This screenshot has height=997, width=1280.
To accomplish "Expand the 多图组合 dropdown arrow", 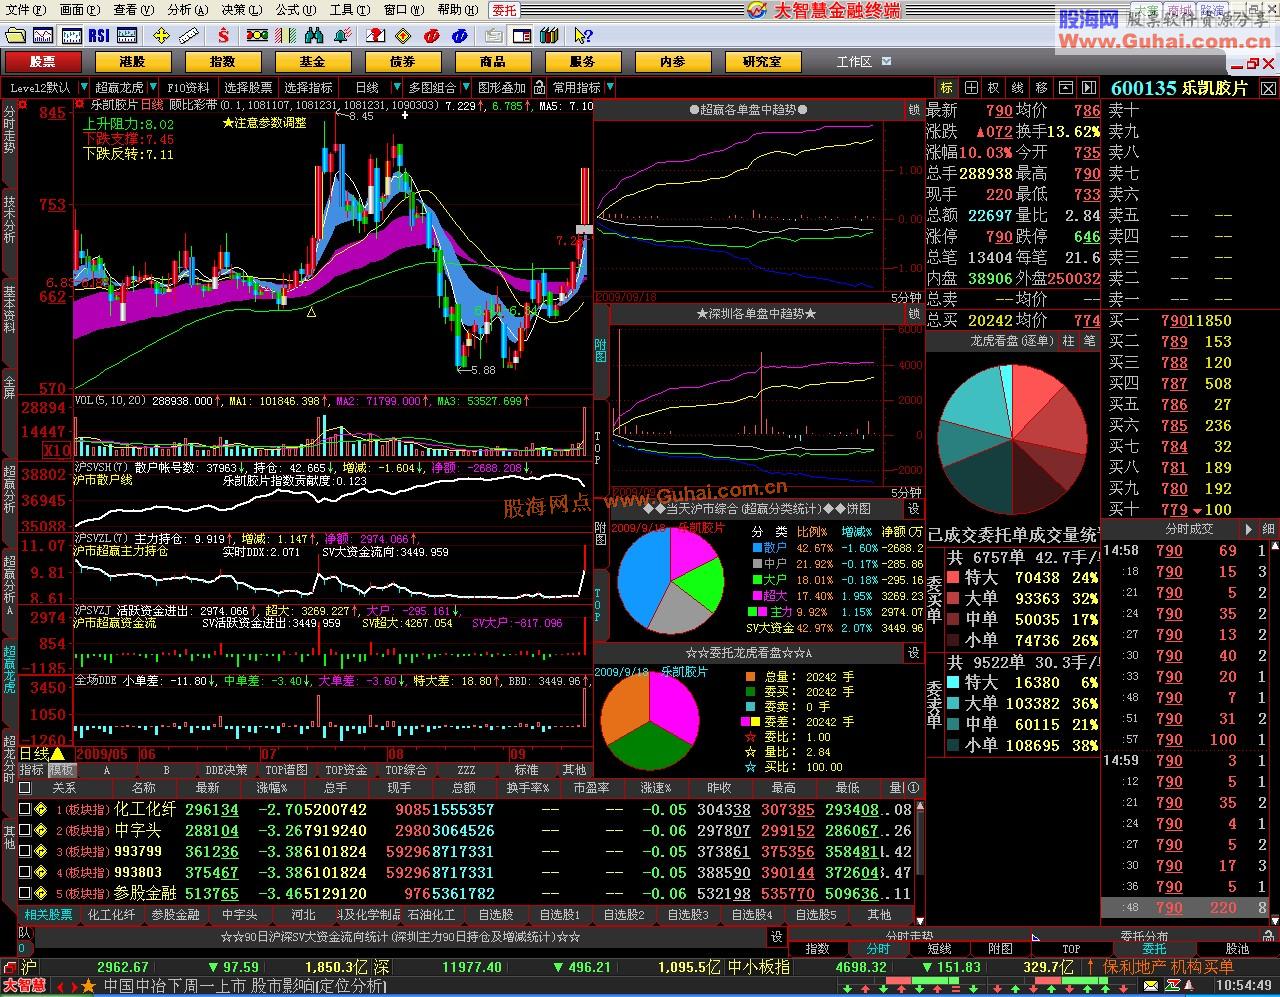I will click(465, 88).
